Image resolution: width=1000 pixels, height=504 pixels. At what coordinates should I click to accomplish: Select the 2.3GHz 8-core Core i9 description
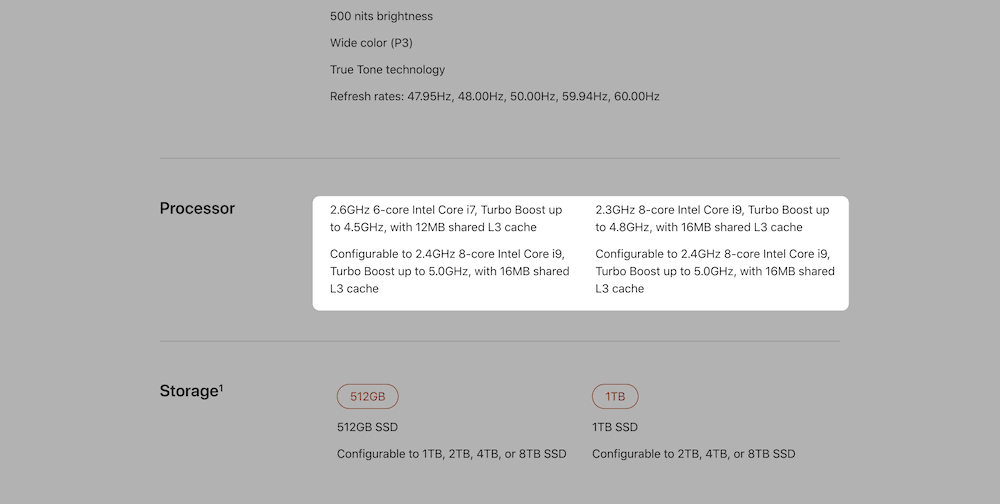pyautogui.click(x=712, y=218)
